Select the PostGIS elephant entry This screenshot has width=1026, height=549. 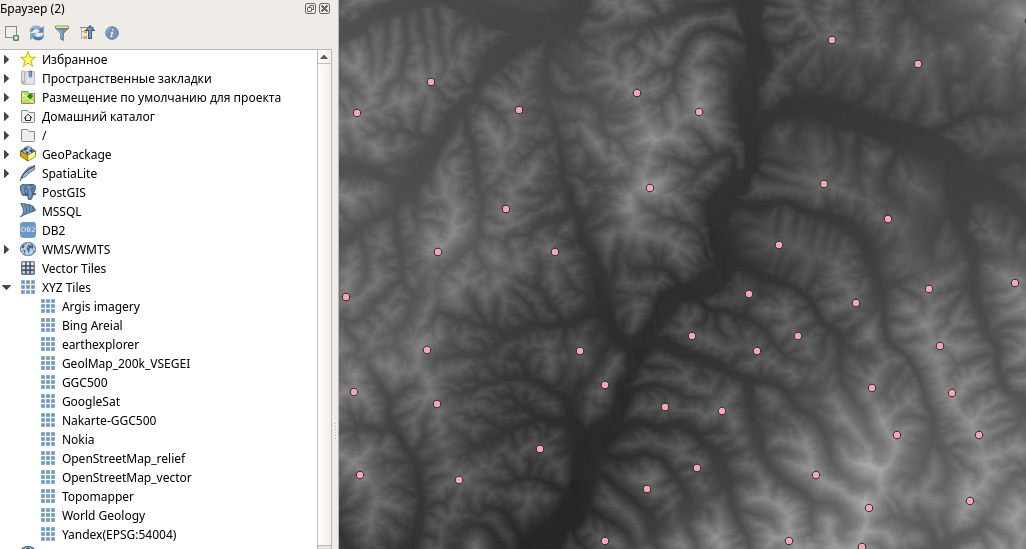[x=63, y=193]
